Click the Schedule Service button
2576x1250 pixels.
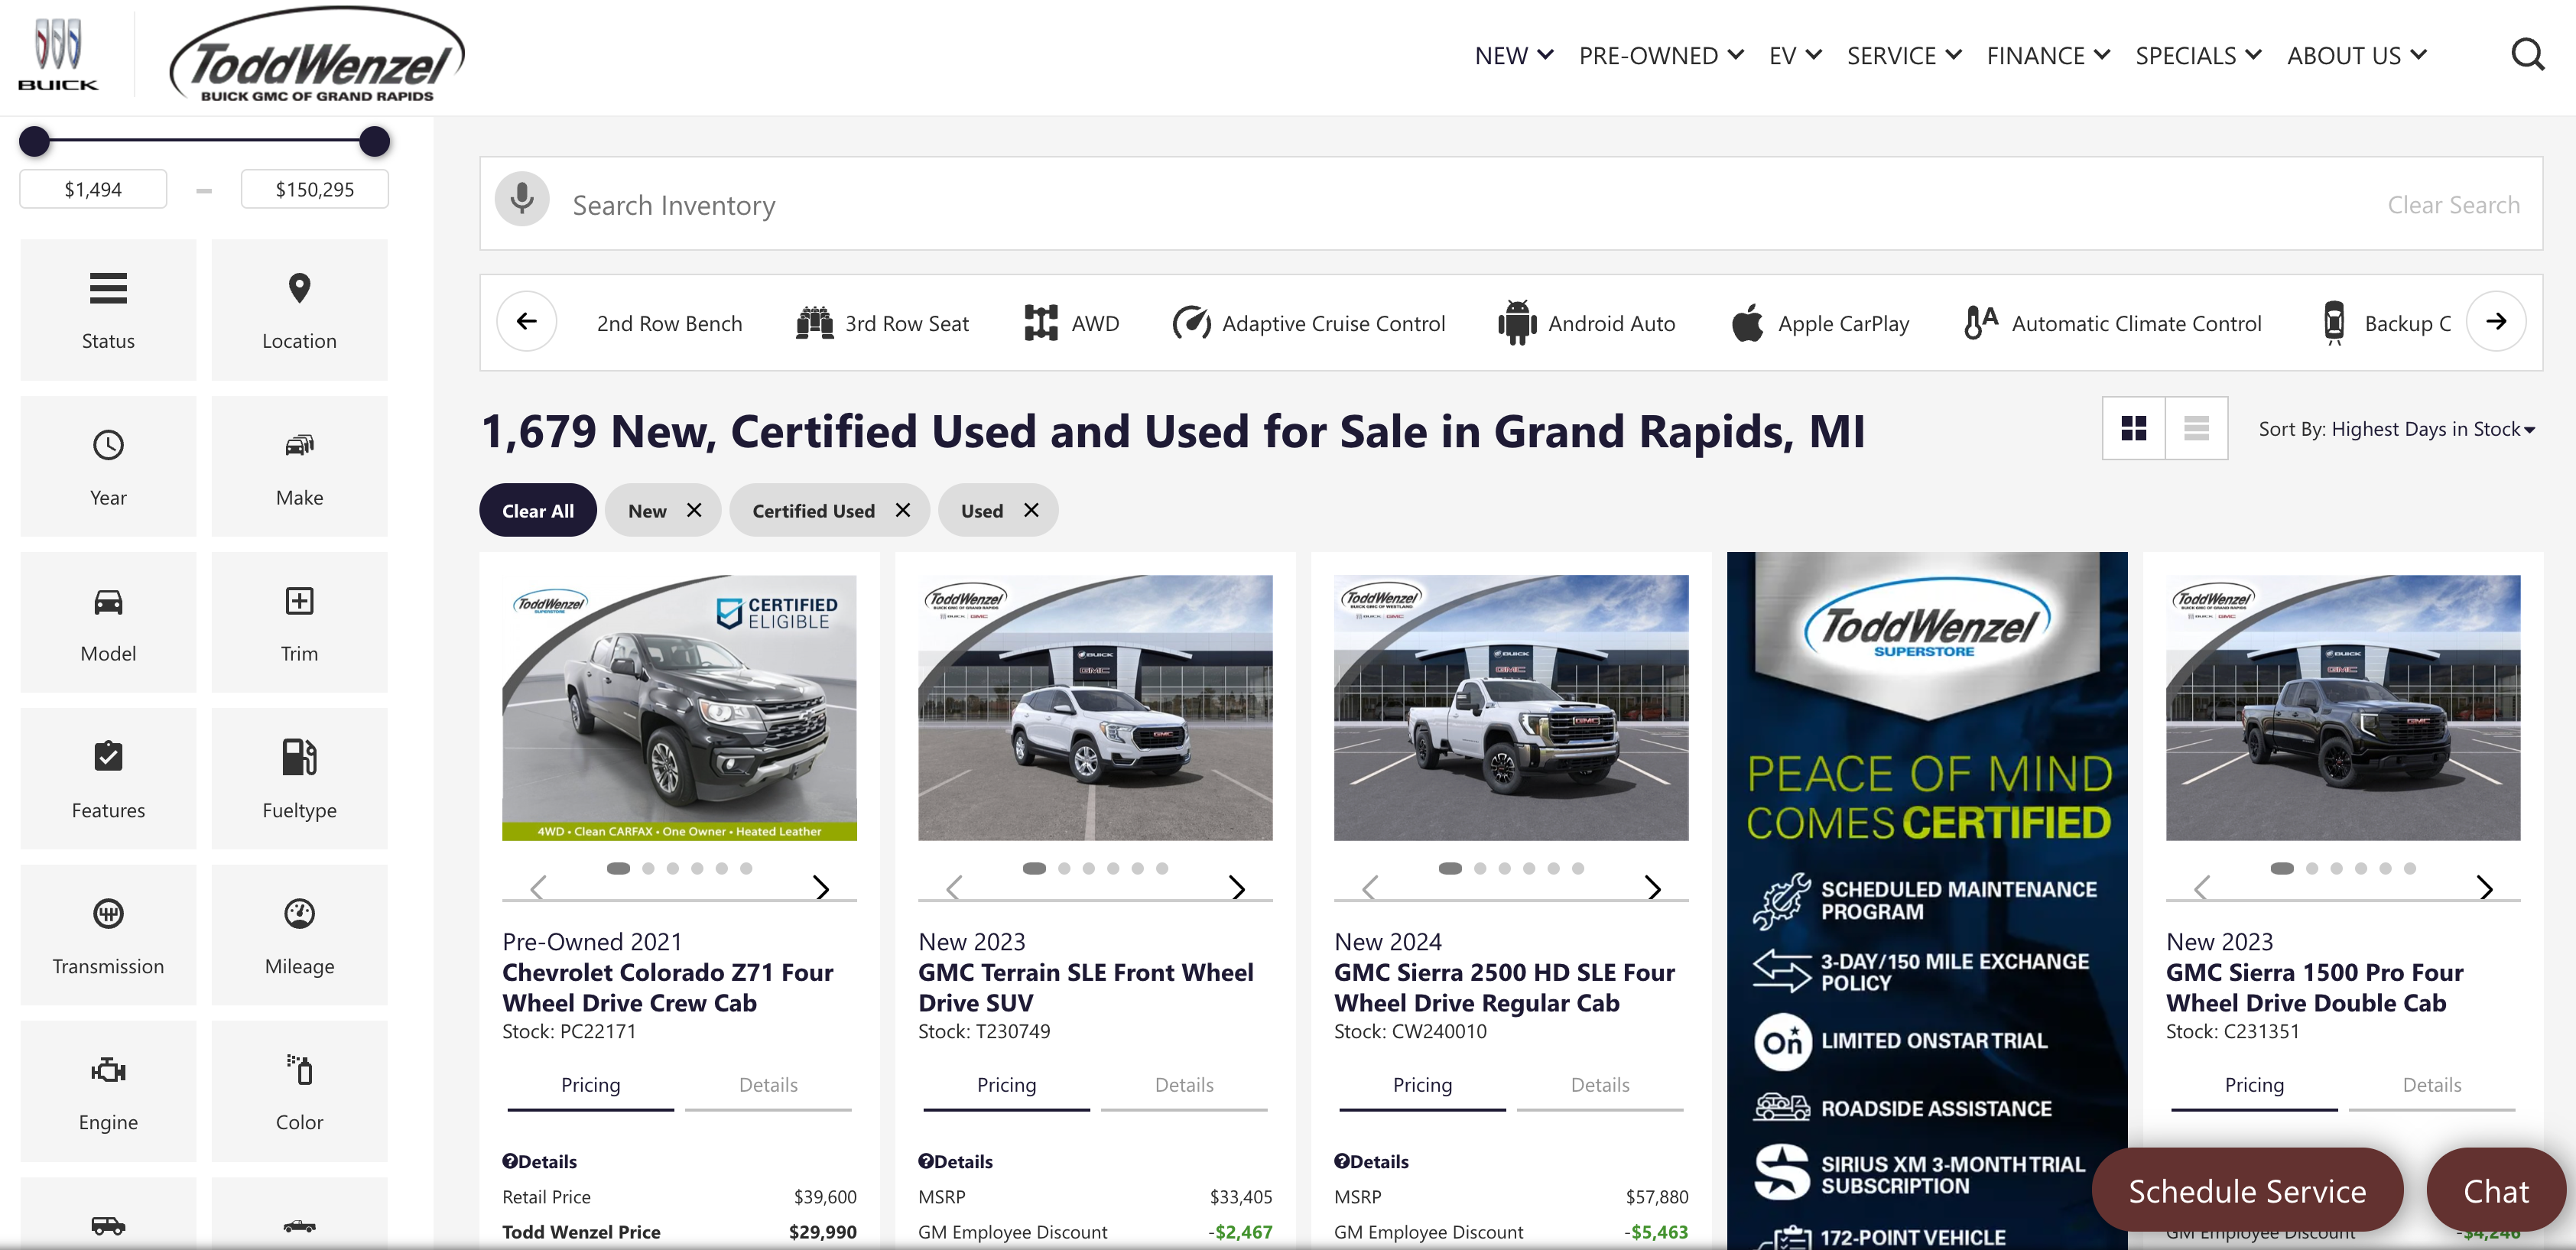2247,1190
